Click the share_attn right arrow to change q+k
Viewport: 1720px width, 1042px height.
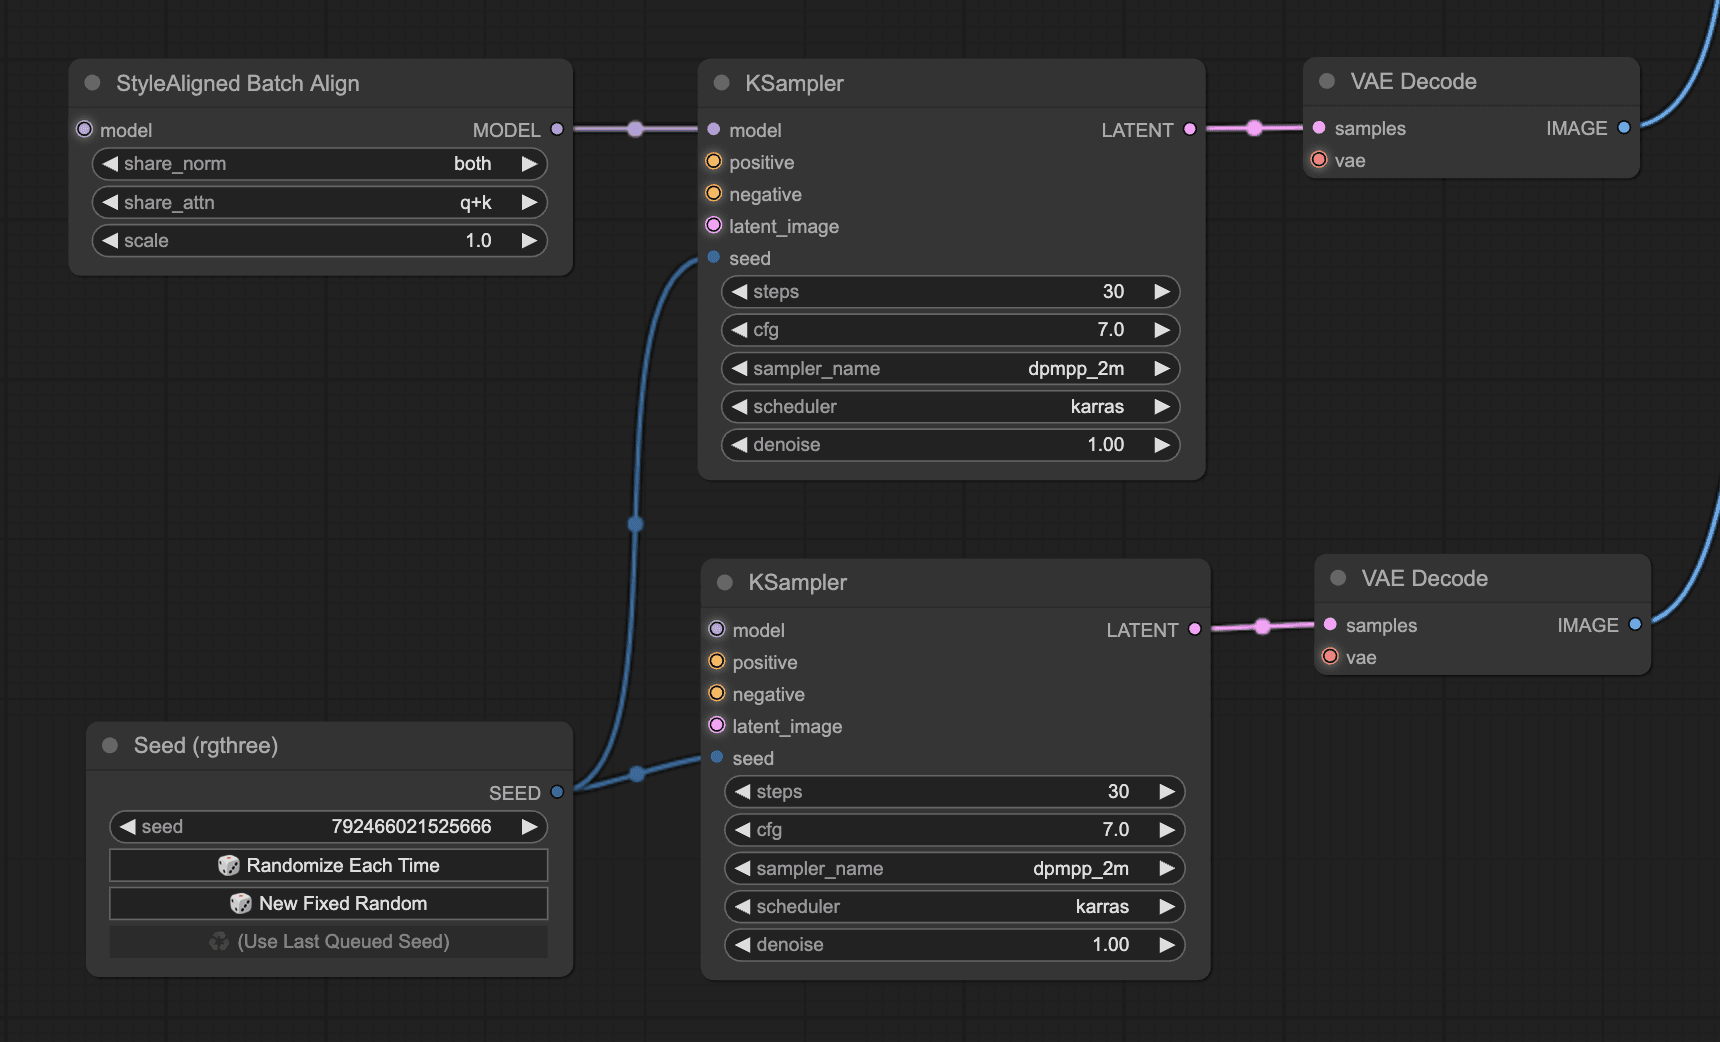pos(529,203)
